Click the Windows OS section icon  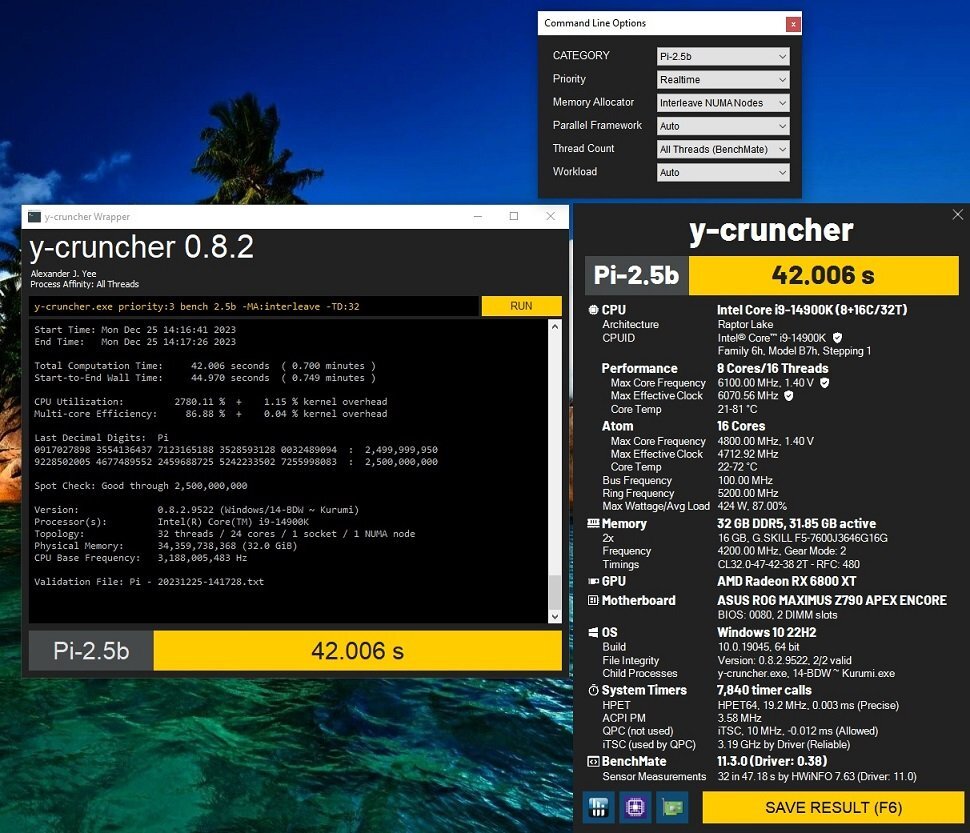[593, 632]
